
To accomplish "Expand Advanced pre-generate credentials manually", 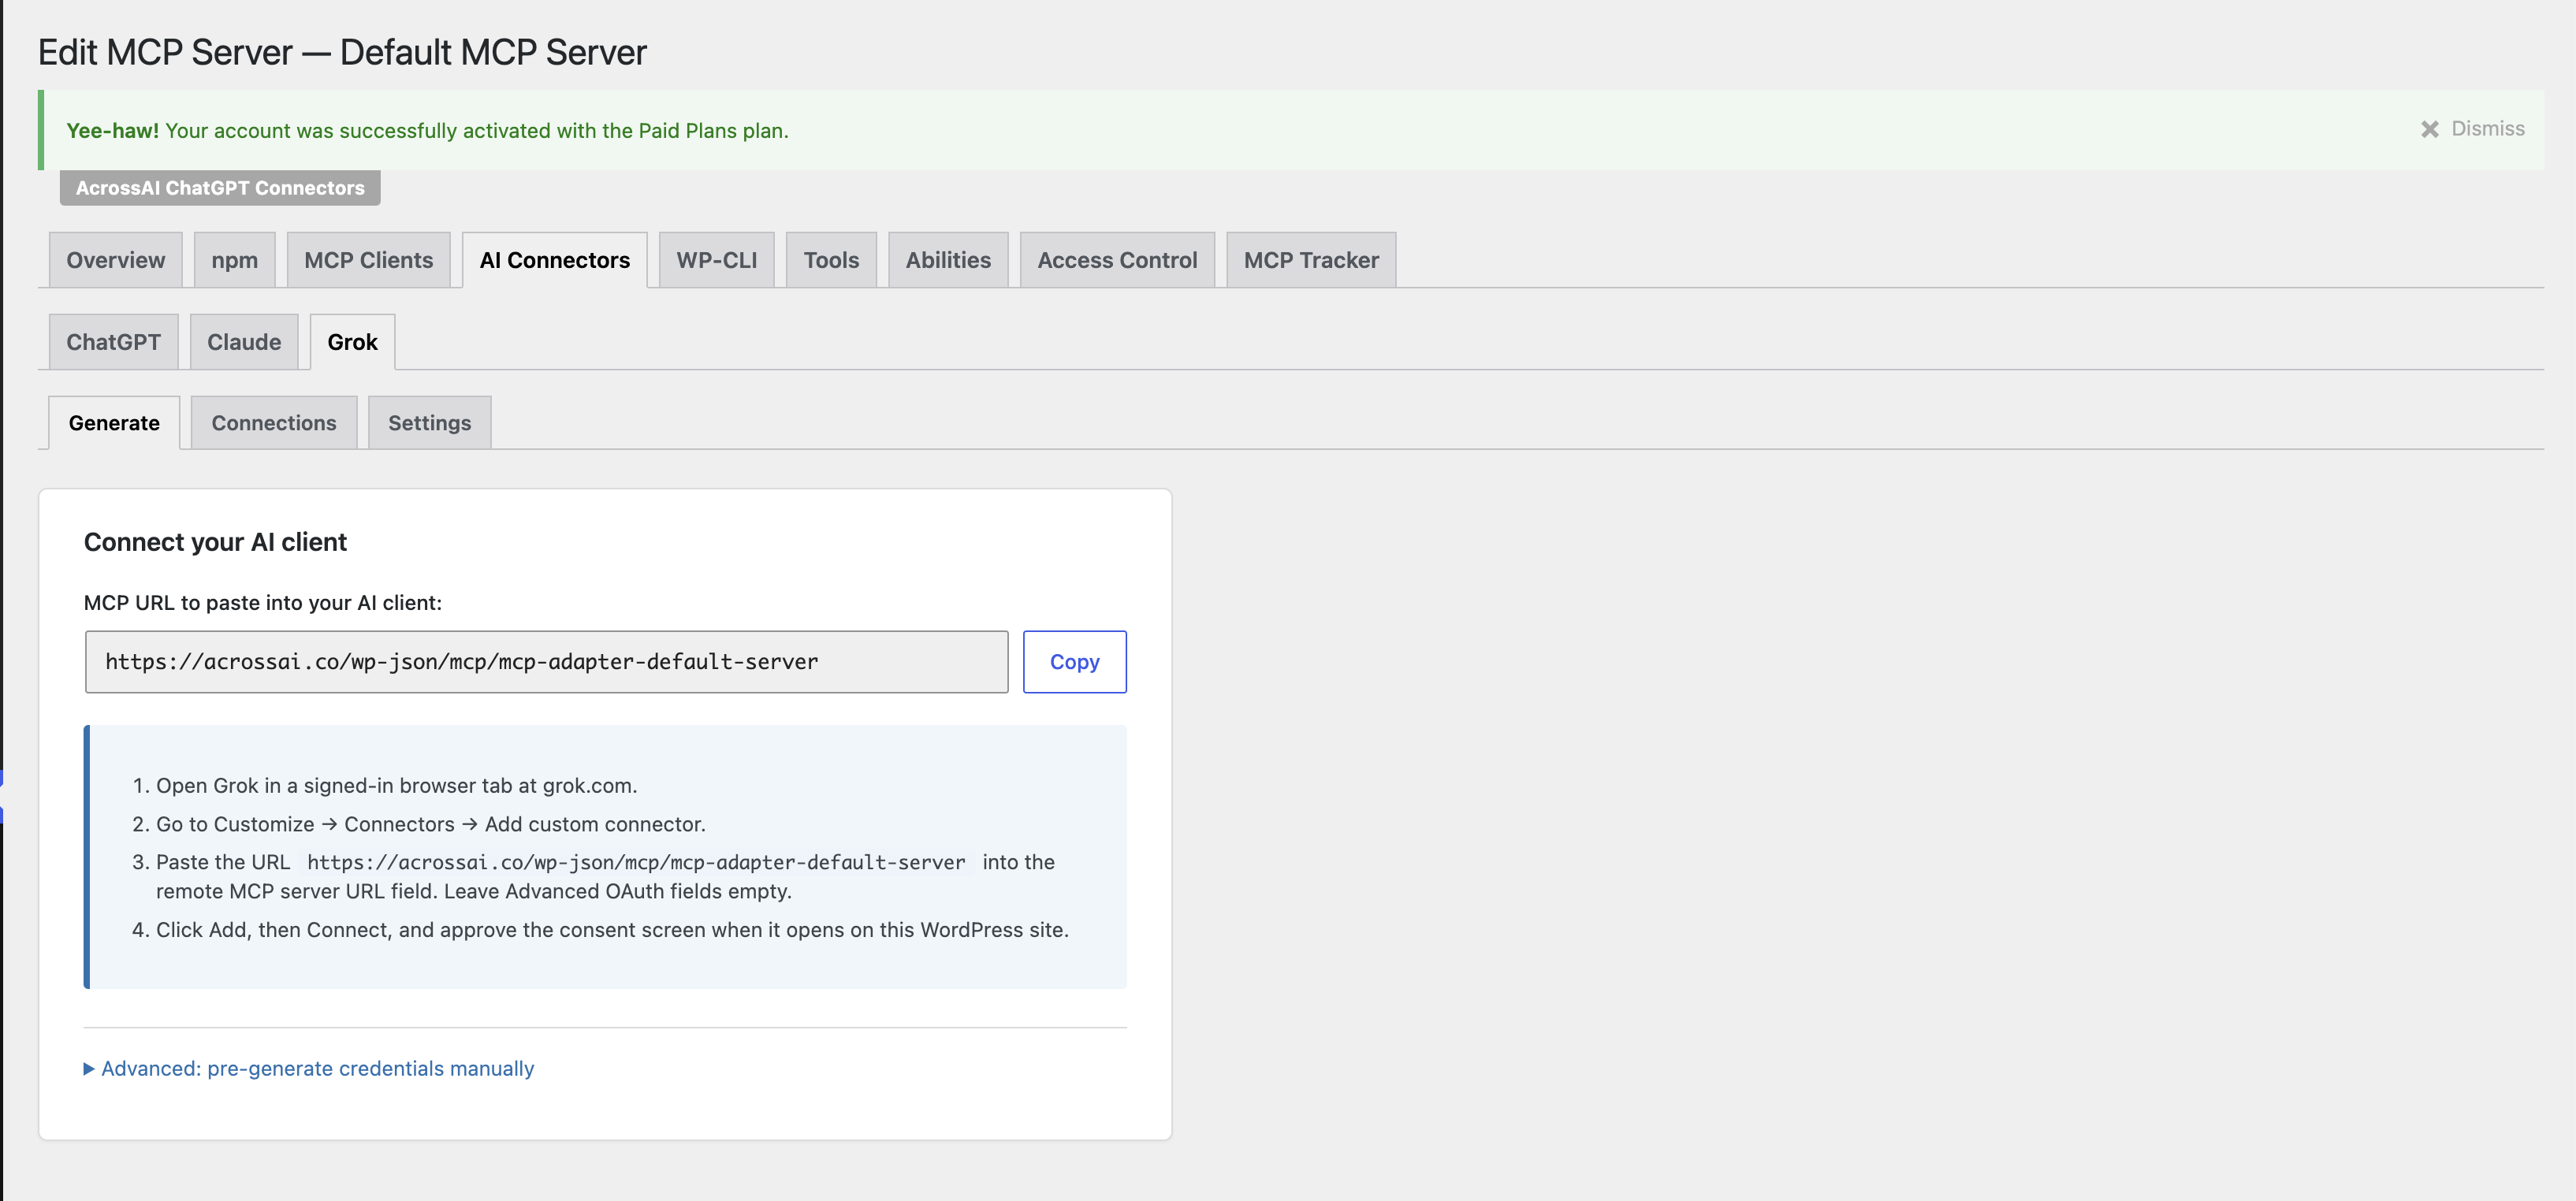I will click(x=309, y=1068).
